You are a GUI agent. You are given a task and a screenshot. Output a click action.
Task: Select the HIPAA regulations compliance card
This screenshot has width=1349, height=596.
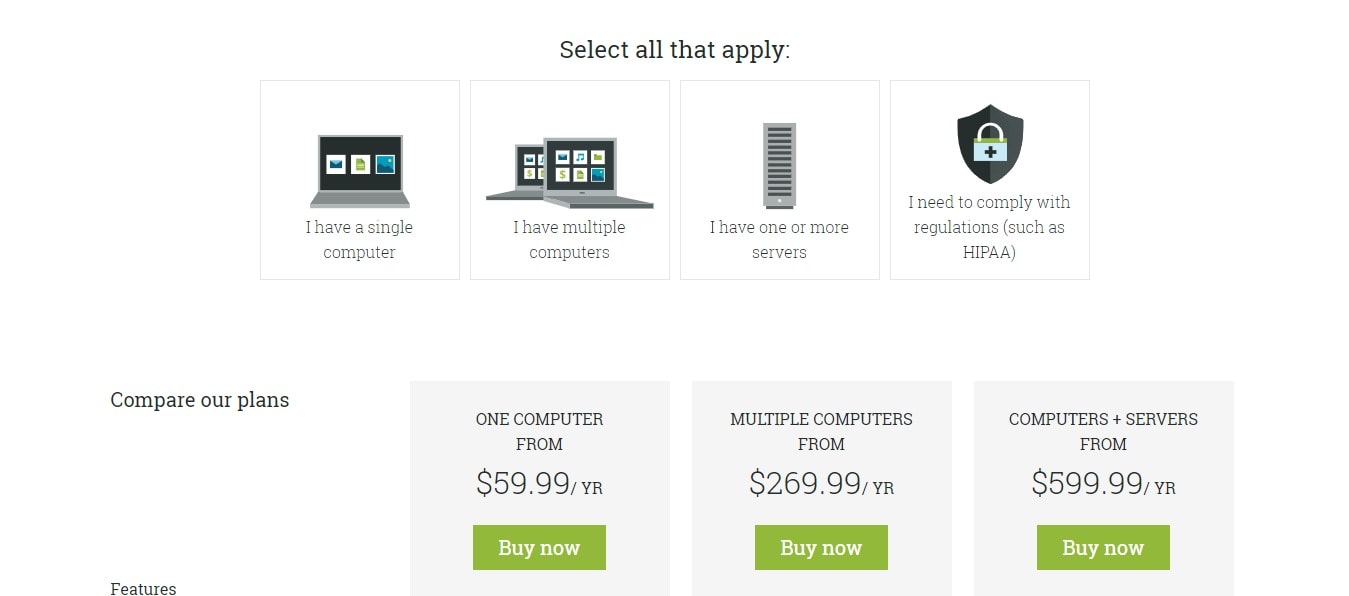990,180
